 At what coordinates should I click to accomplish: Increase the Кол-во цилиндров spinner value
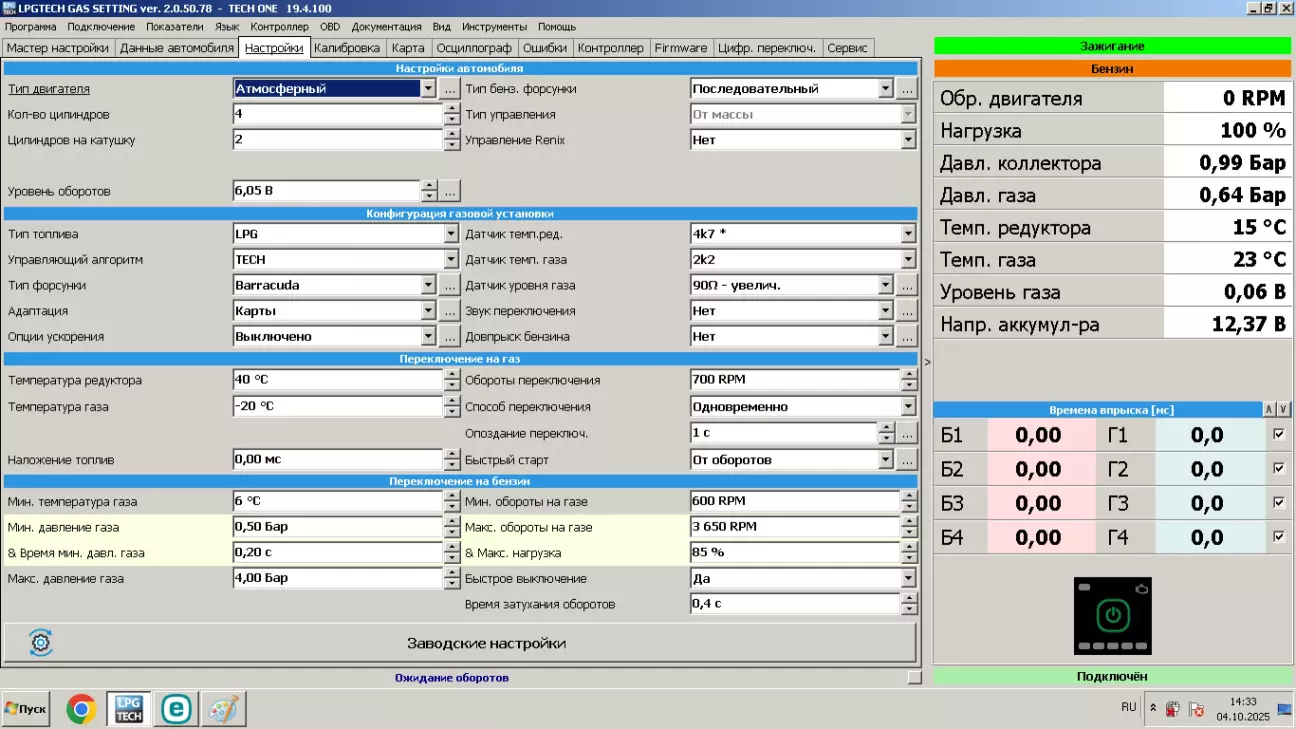451,109
